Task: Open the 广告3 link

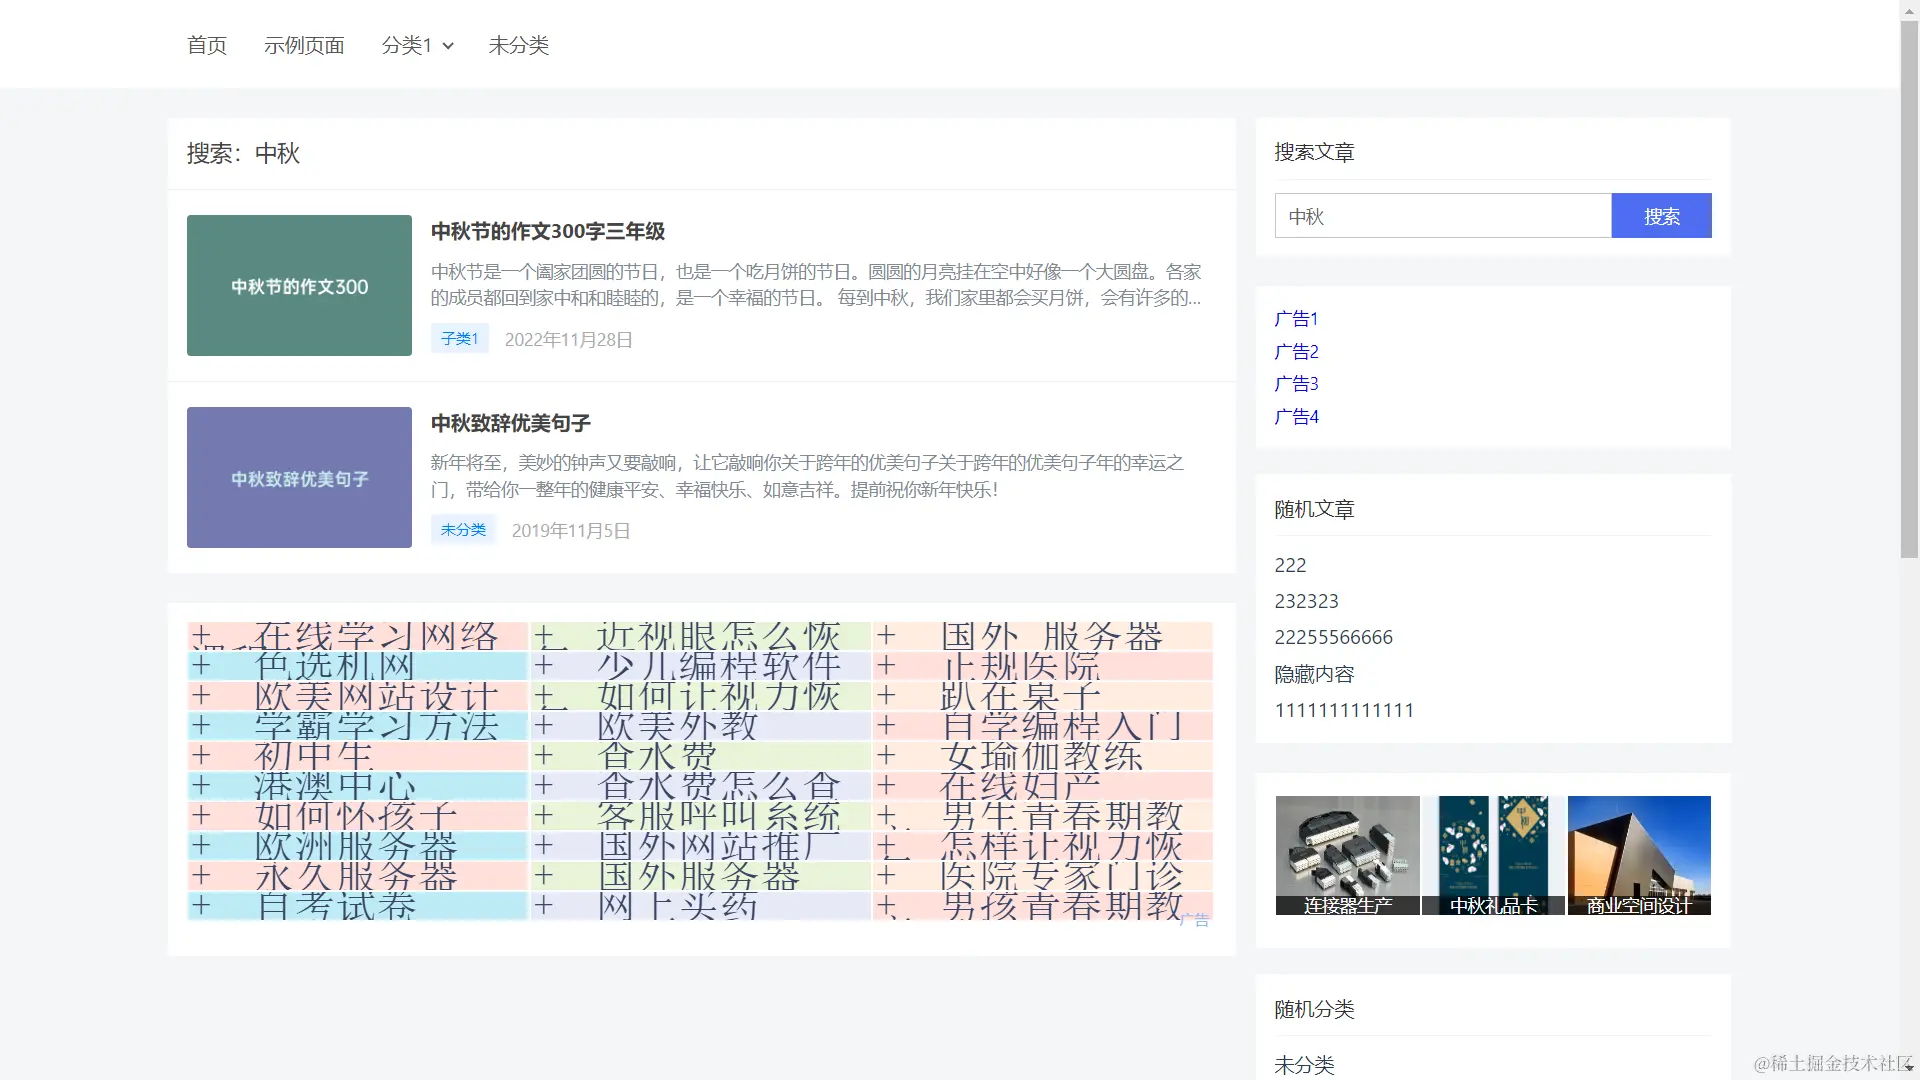Action: tap(1296, 384)
